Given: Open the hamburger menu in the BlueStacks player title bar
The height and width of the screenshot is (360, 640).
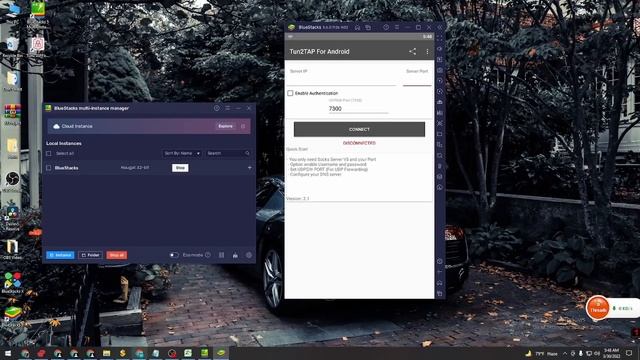Looking at the screenshot, I should [x=397, y=27].
